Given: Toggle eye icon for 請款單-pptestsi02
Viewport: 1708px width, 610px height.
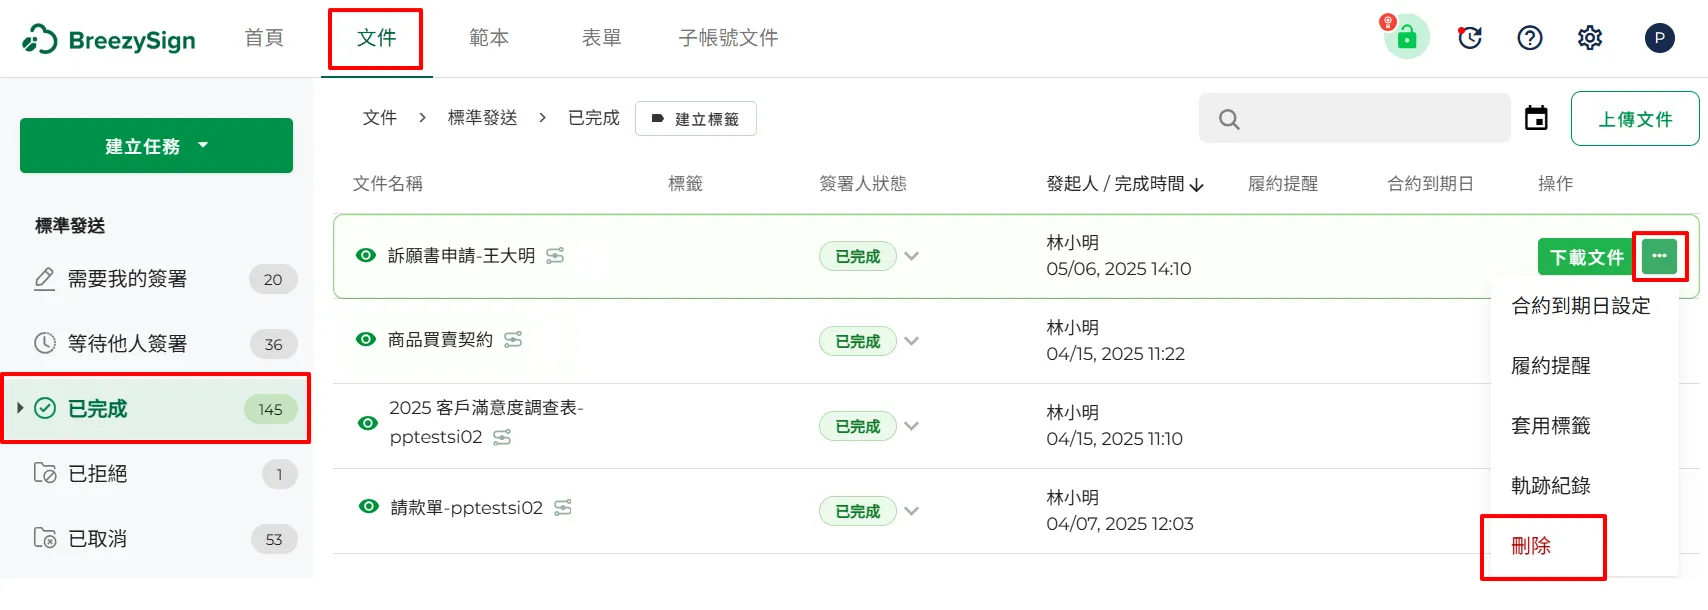Looking at the screenshot, I should point(368,507).
